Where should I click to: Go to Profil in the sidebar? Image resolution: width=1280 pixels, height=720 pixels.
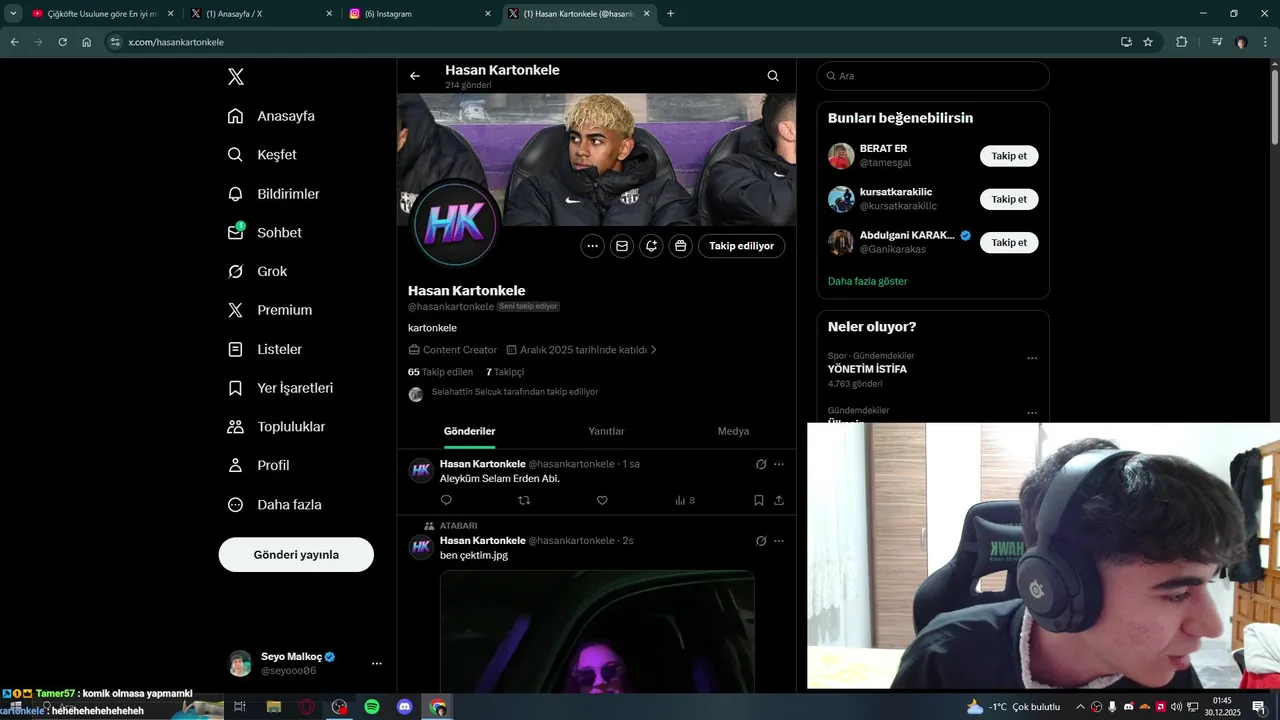pos(258,465)
